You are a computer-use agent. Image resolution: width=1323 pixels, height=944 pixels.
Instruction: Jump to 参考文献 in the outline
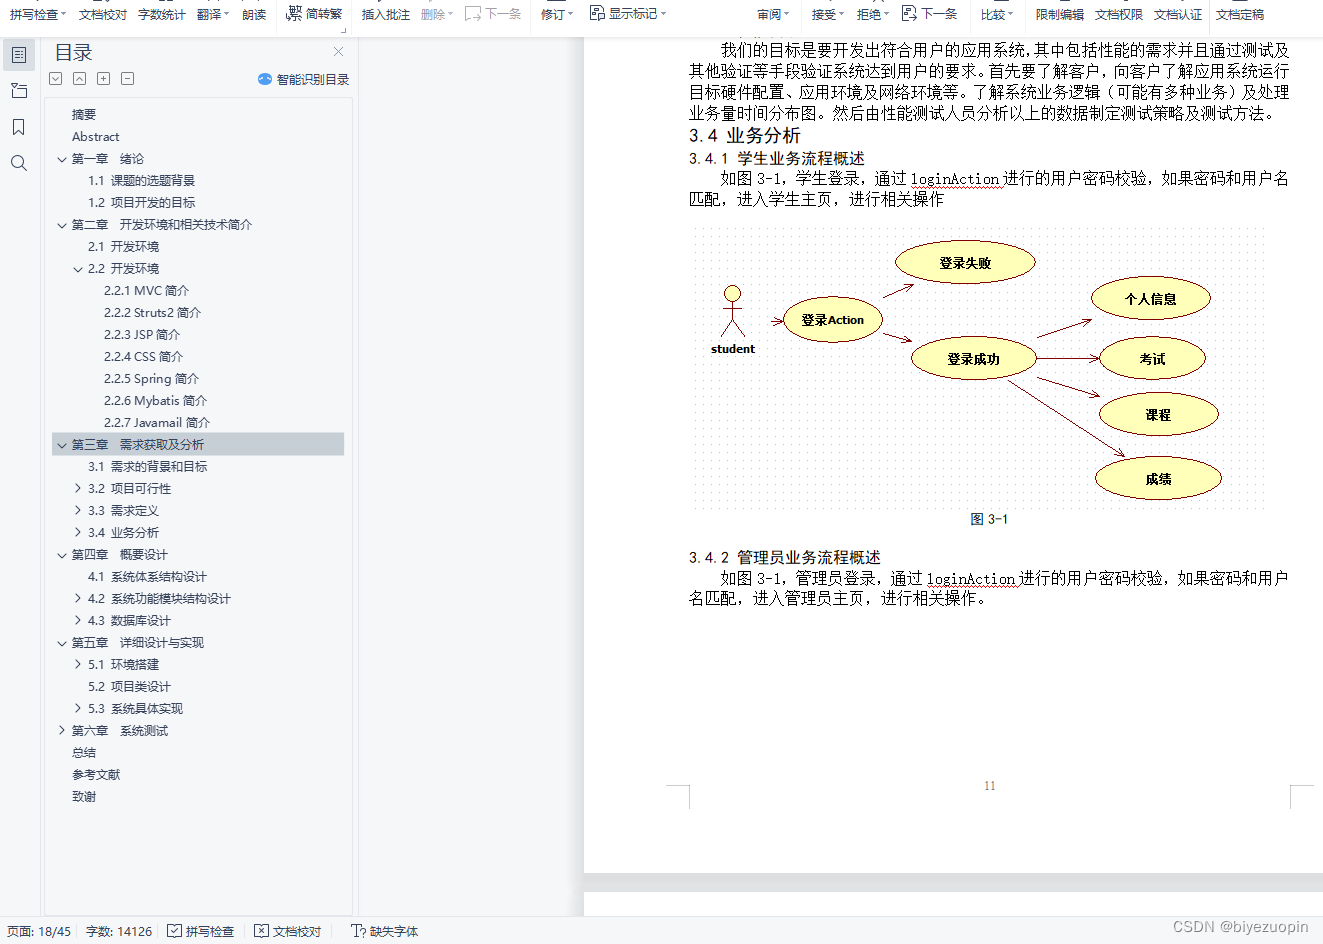pyautogui.click(x=96, y=774)
